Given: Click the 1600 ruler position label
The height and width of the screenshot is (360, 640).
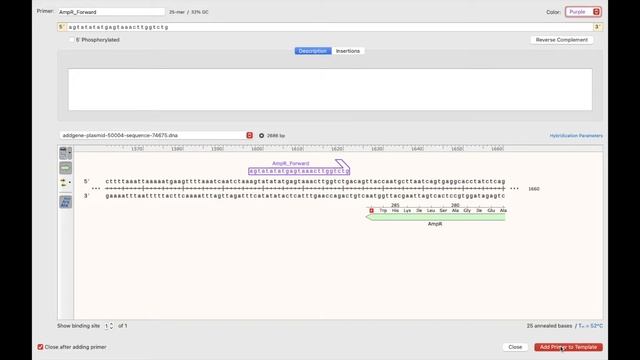Looking at the screenshot, I should pos(257,149).
